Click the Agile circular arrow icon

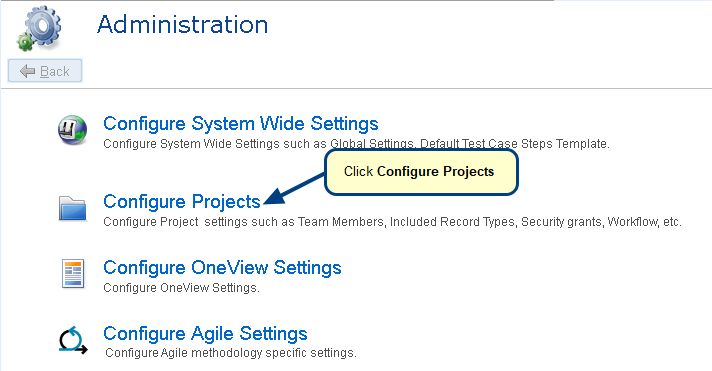pyautogui.click(x=73, y=340)
